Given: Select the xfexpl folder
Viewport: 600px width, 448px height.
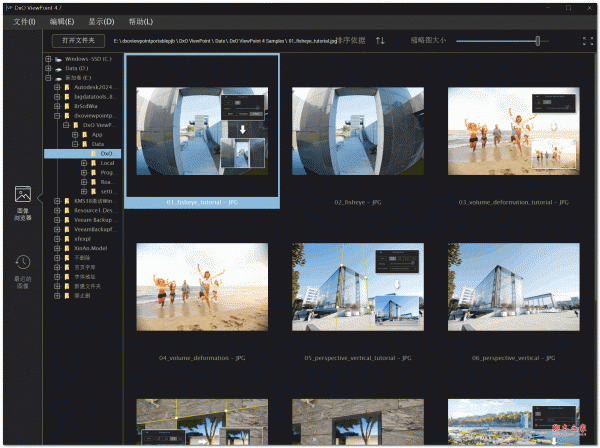Looking at the screenshot, I should tap(82, 239).
